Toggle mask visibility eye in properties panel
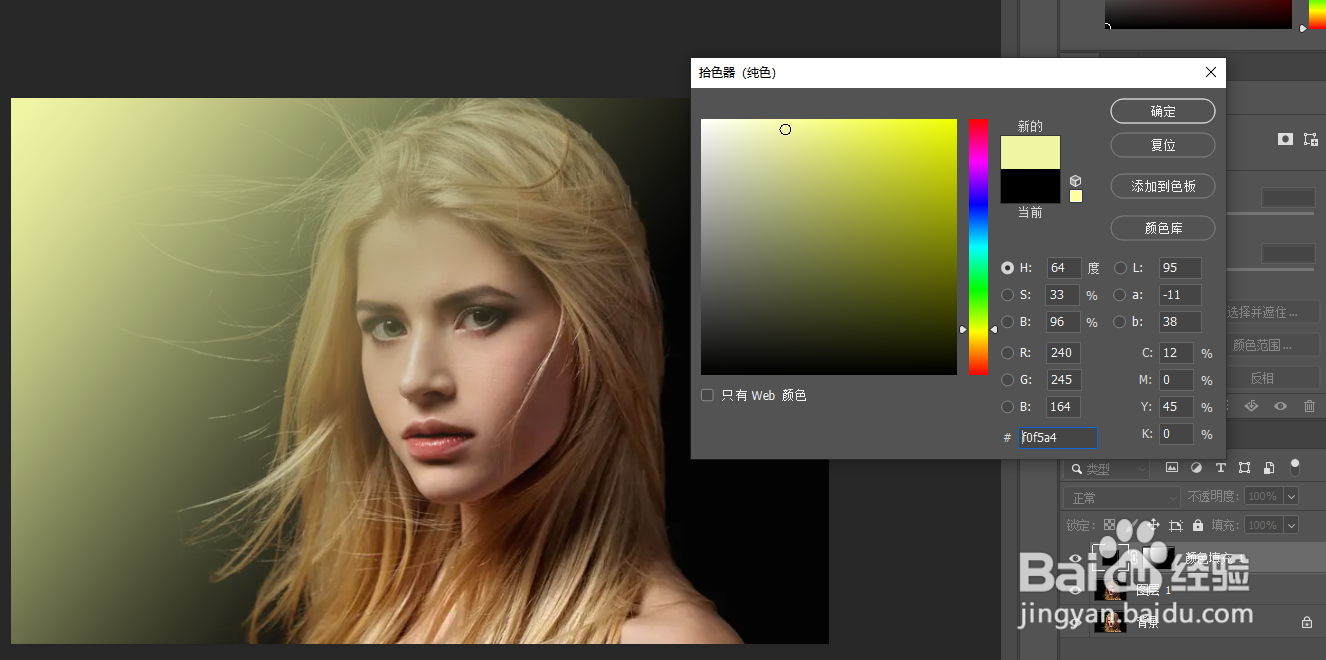 (1280, 406)
